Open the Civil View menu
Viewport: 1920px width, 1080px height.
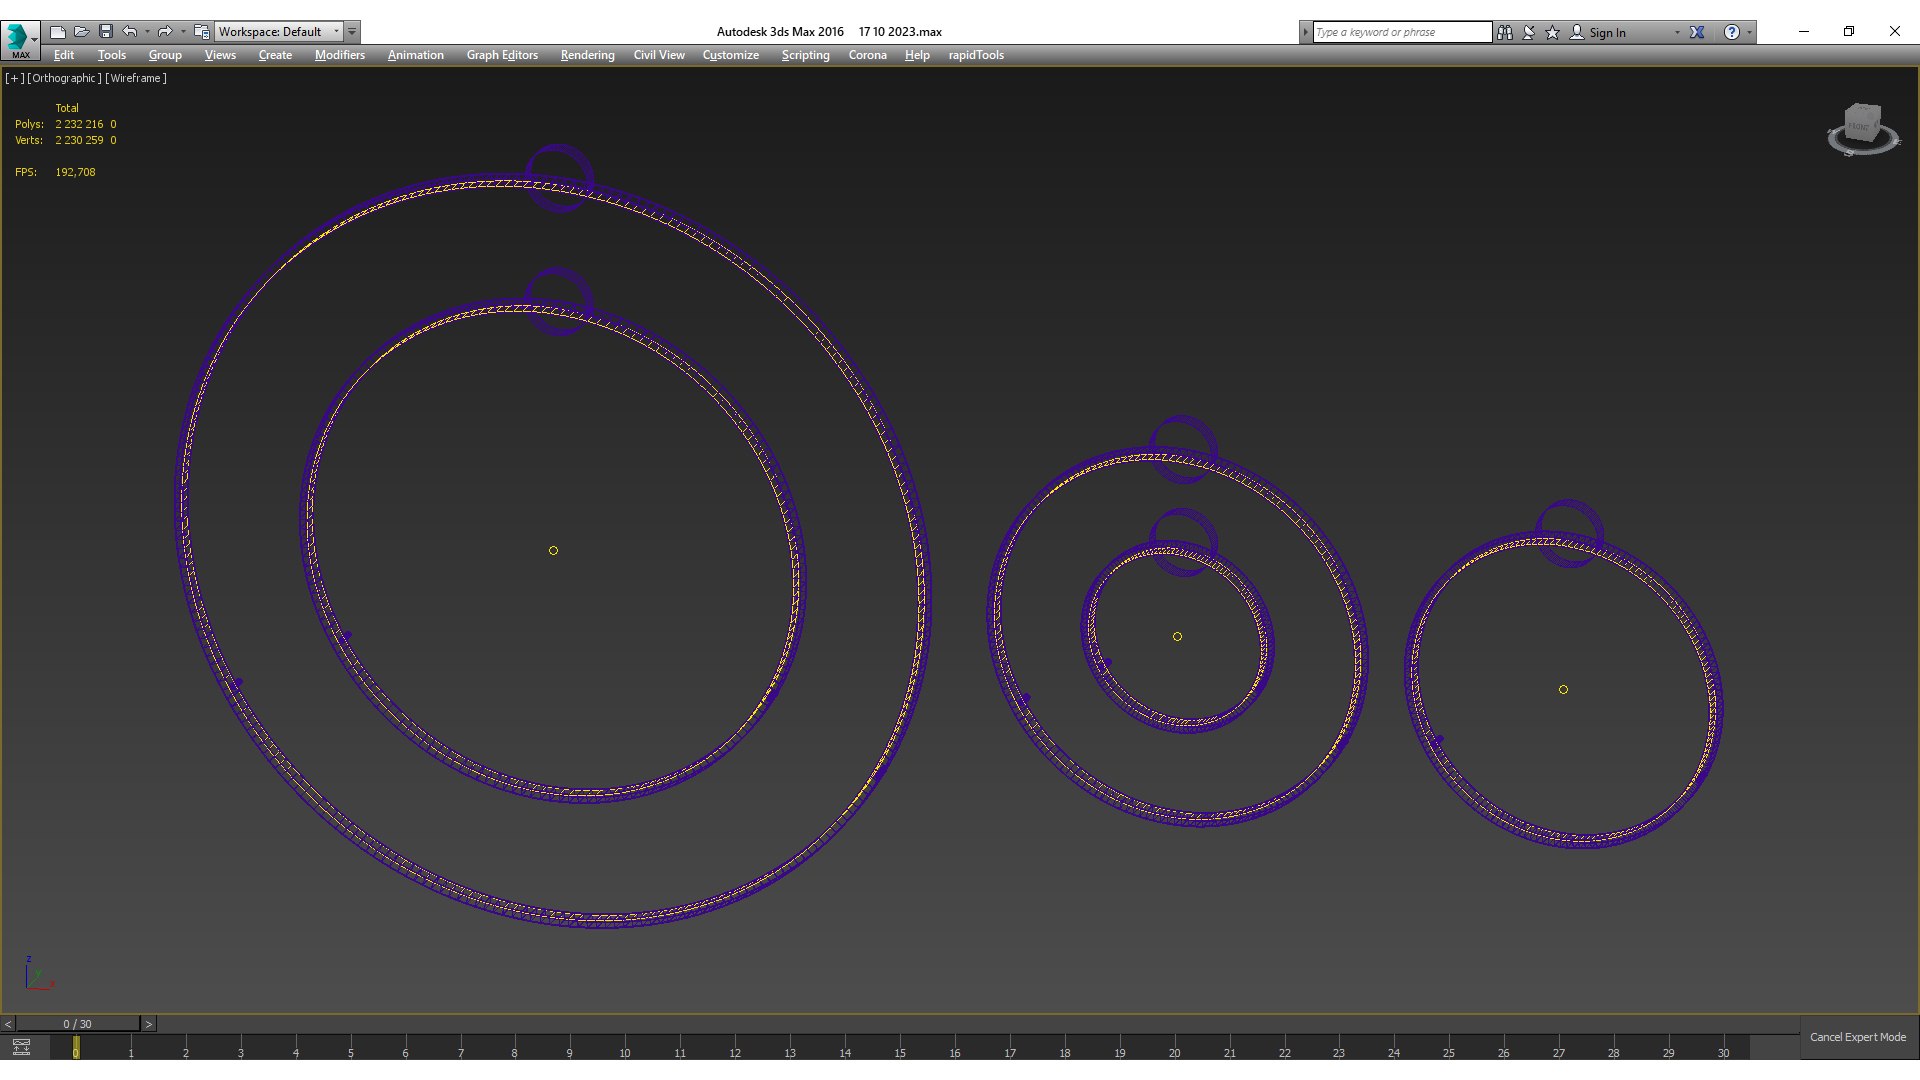point(659,55)
